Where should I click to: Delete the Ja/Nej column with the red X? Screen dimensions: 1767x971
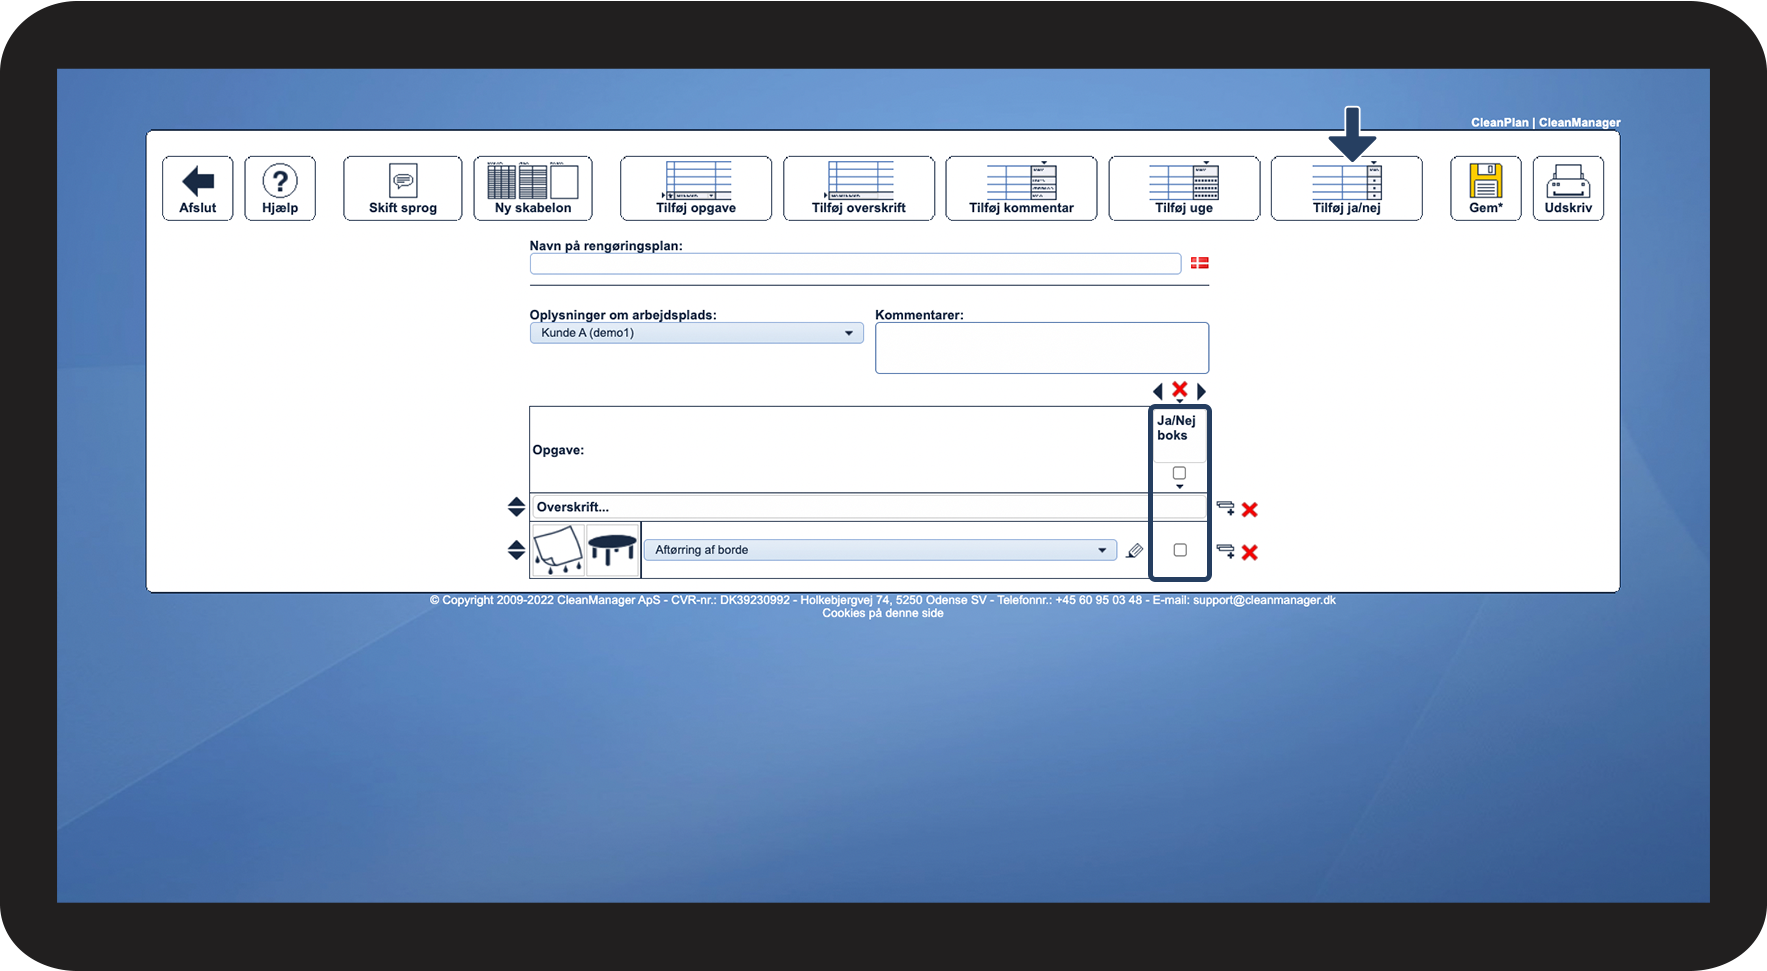[1180, 391]
